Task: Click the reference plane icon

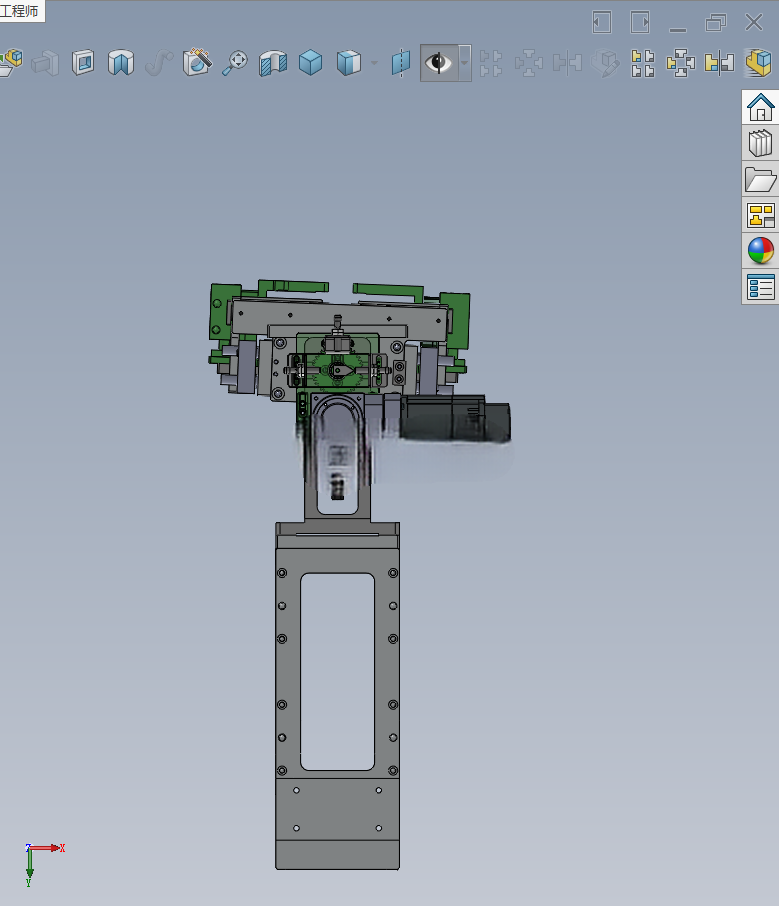Action: [x=400, y=62]
